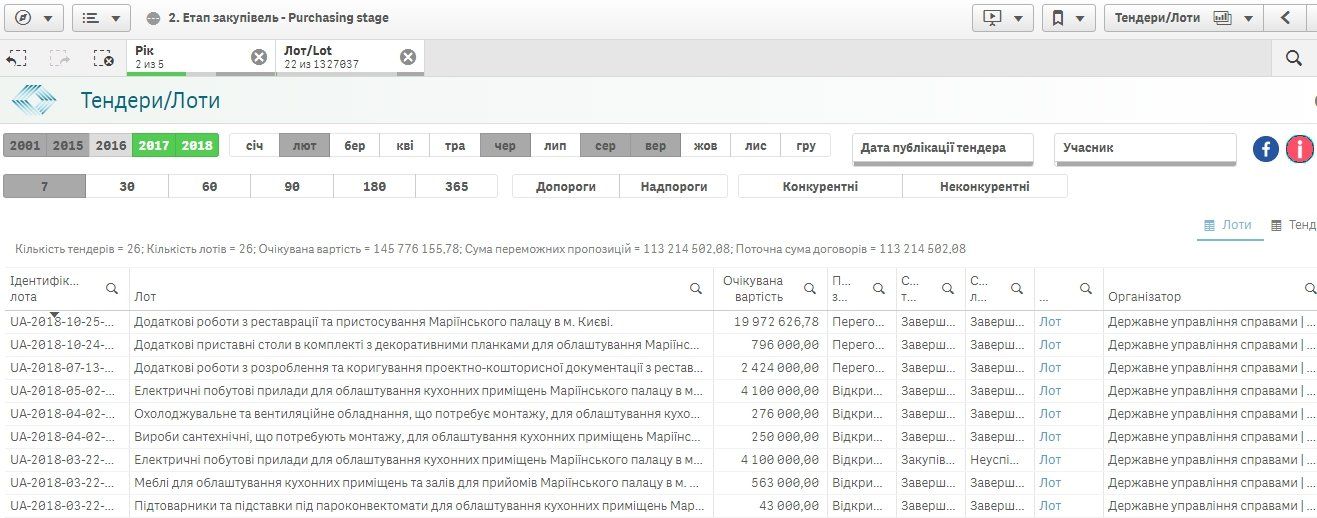Image resolution: width=1317 pixels, height=518 pixels.
Task: Select month січ
Action: 255,145
